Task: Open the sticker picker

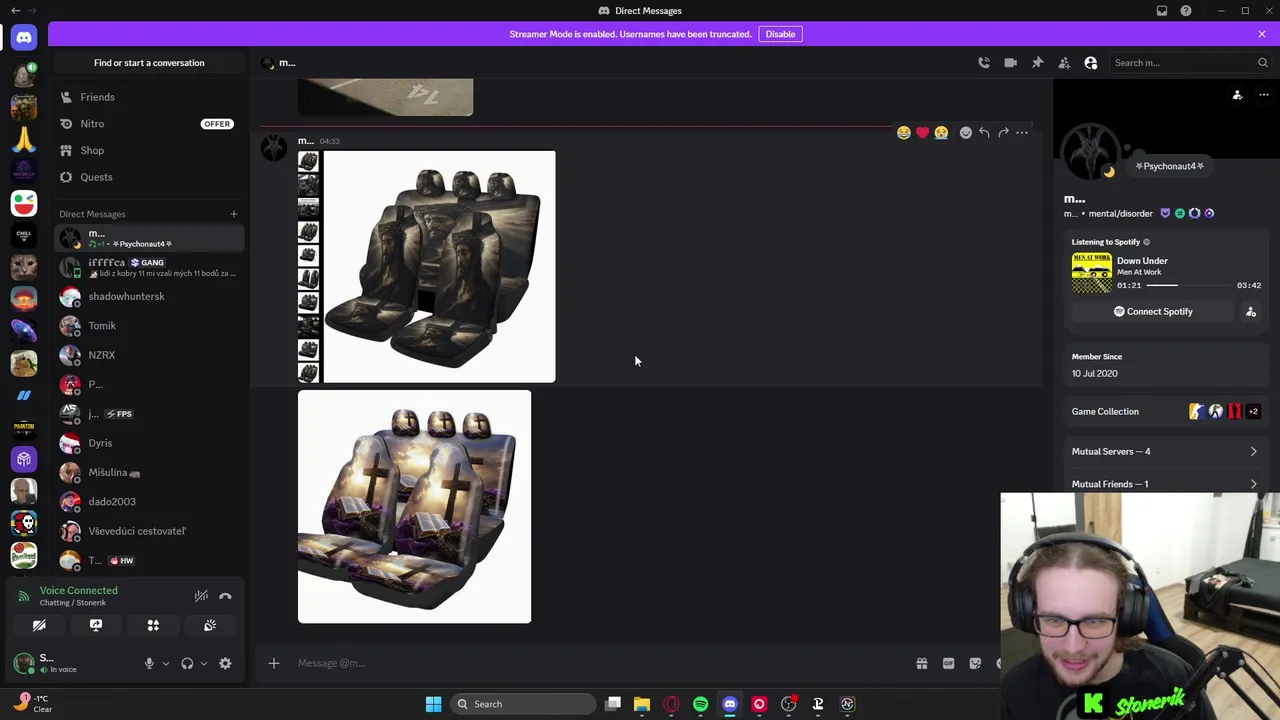Action: 975,663
